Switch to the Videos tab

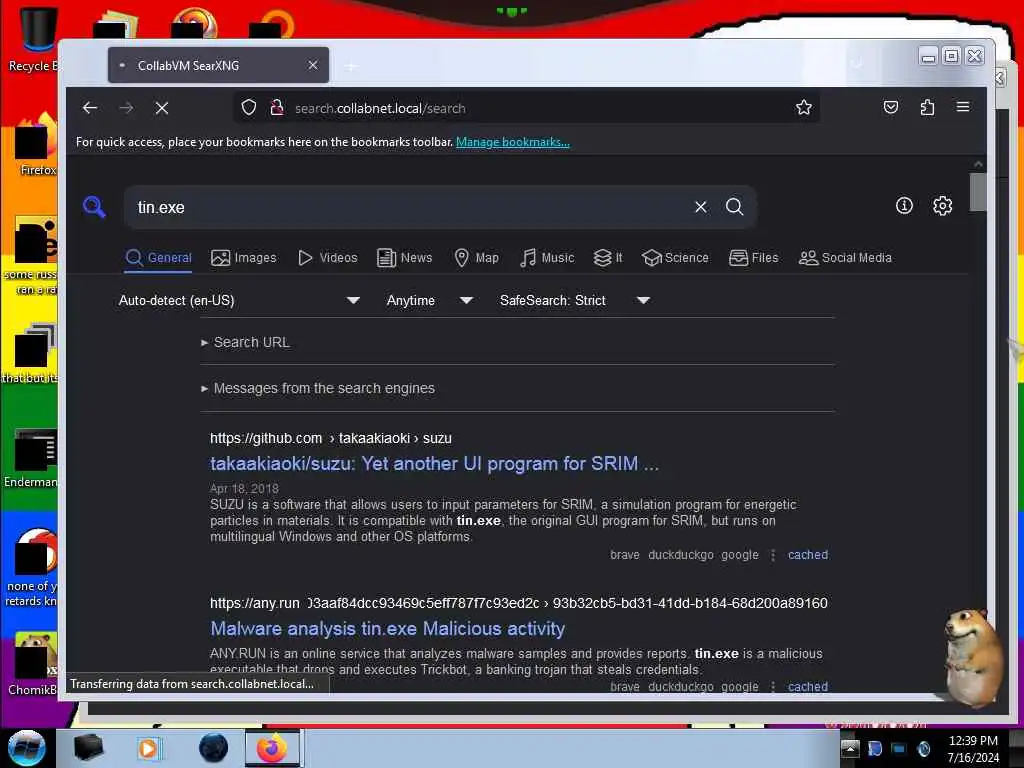point(328,258)
